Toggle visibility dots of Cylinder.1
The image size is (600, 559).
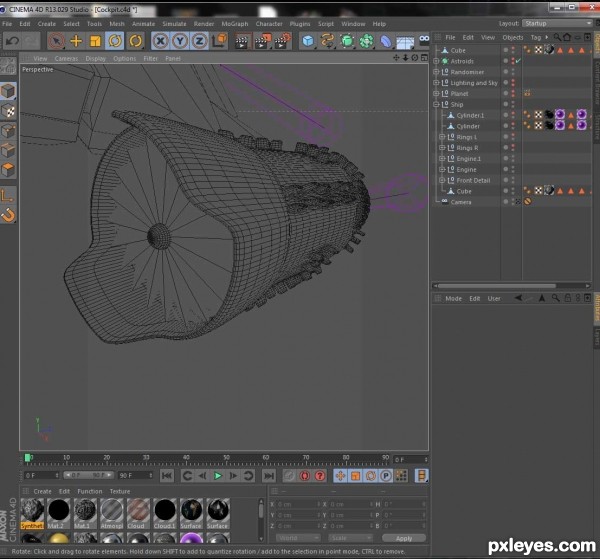[513, 115]
